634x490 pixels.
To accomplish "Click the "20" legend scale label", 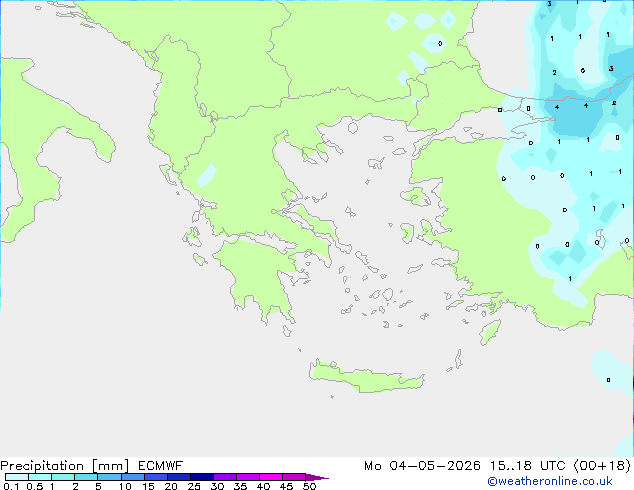I will [171, 486].
